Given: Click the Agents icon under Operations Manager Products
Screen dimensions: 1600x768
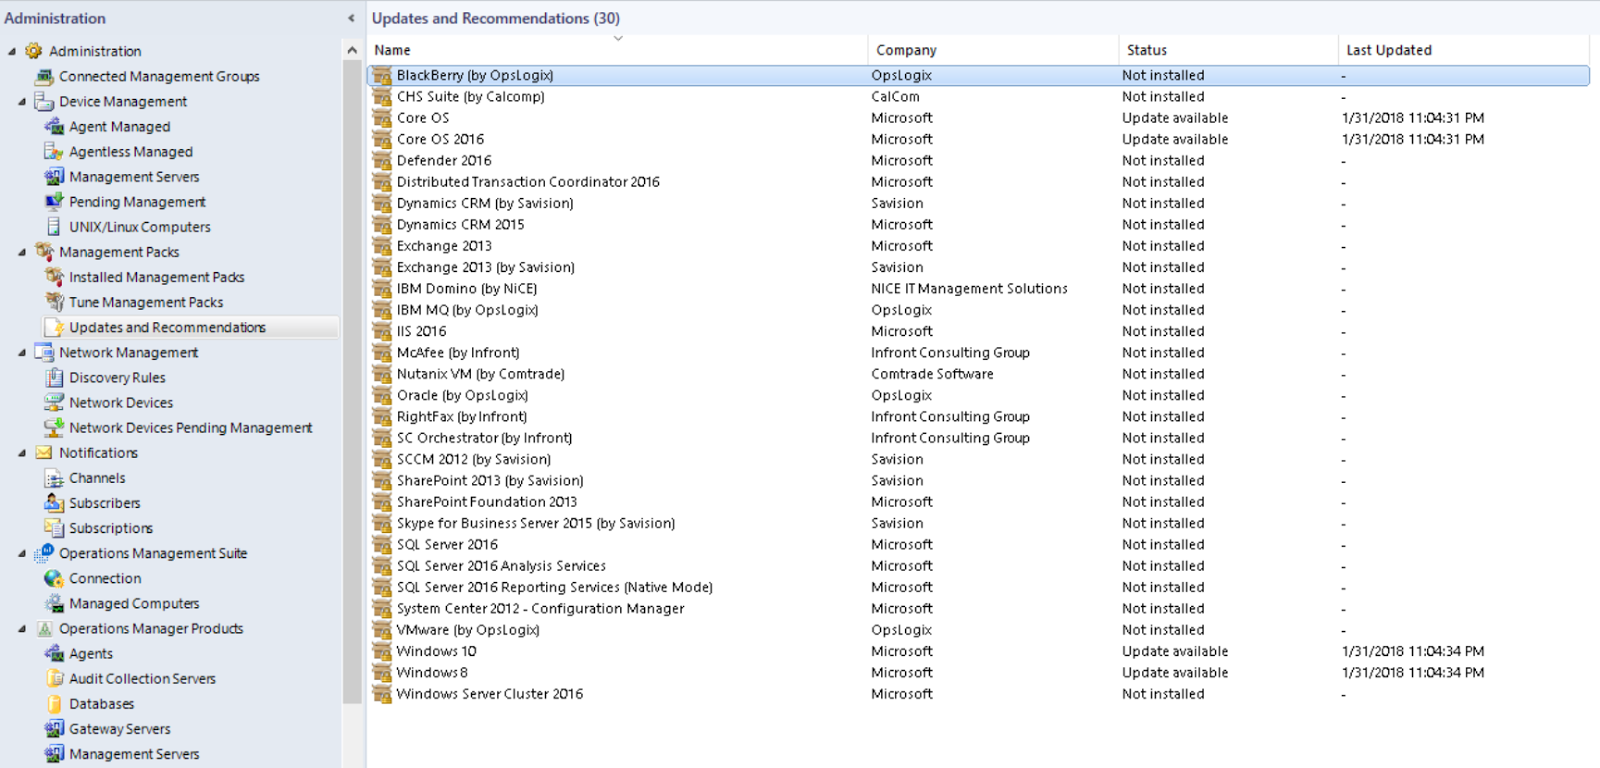Looking at the screenshot, I should pos(54,653).
